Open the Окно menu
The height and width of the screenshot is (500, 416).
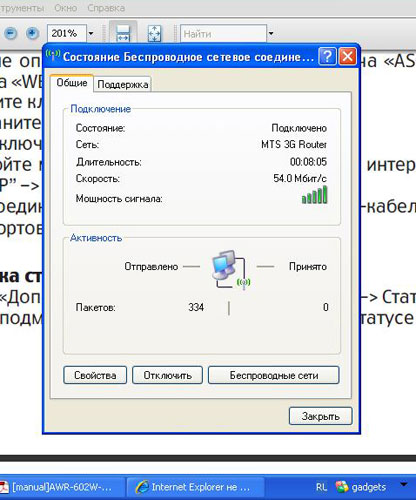coord(66,8)
